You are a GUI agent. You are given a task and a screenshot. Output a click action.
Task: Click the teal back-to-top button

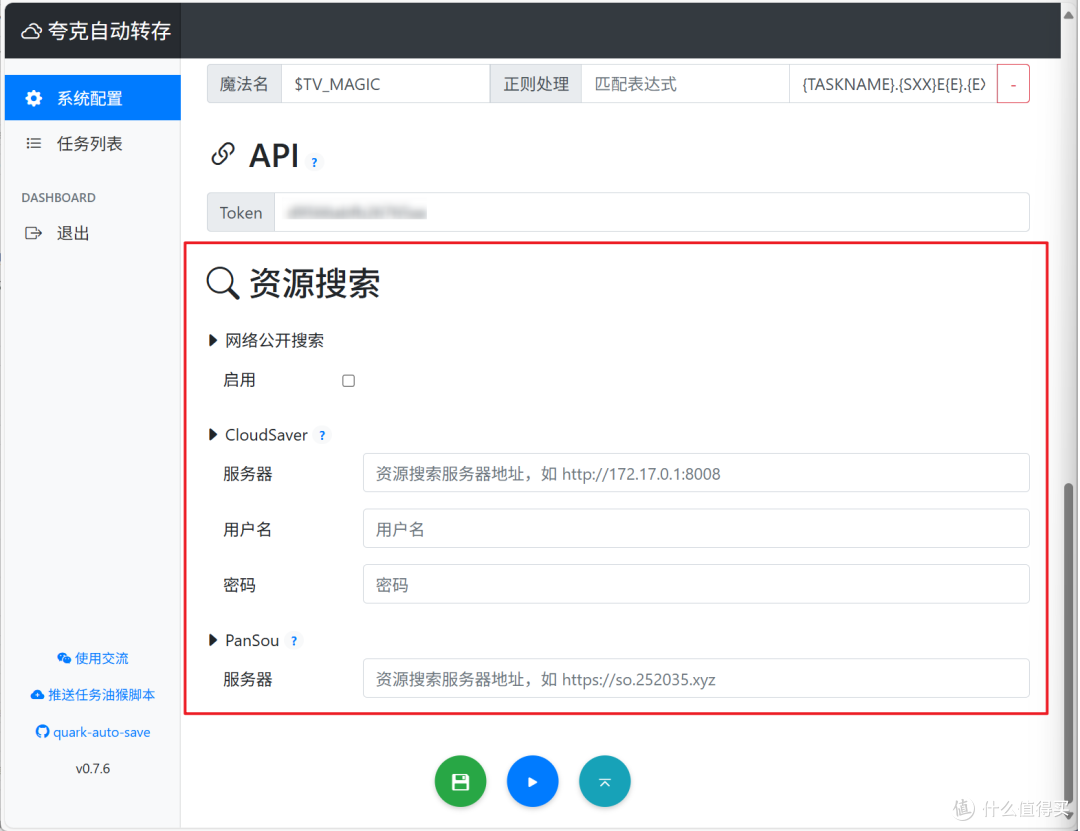click(x=605, y=781)
